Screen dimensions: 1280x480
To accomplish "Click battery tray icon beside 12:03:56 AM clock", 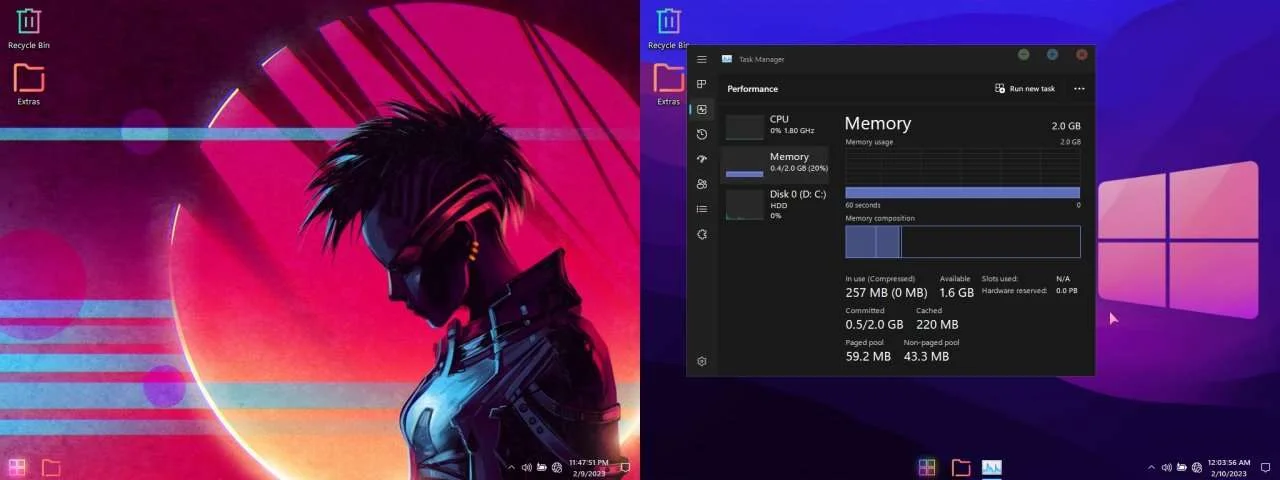I will click(1181, 467).
